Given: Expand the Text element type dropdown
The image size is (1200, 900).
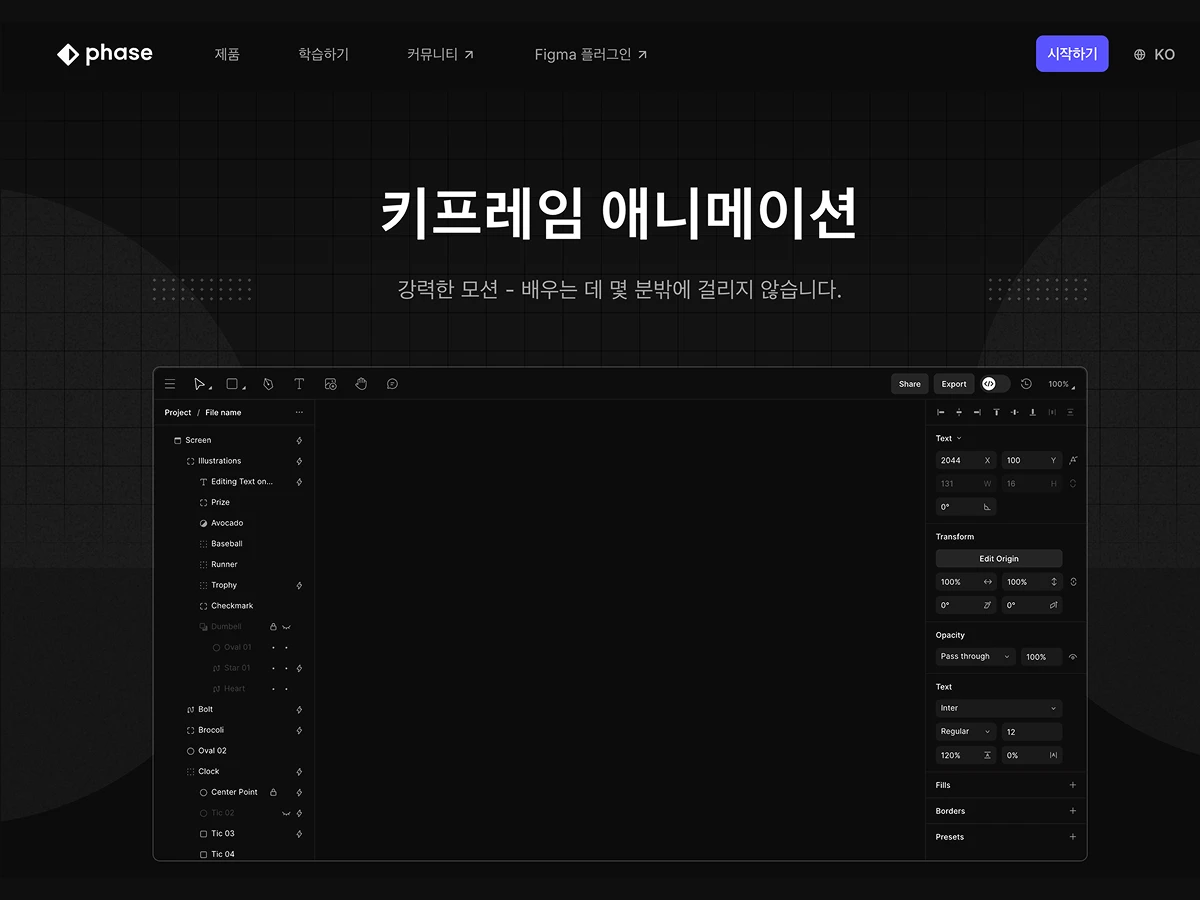Looking at the screenshot, I should (x=949, y=438).
